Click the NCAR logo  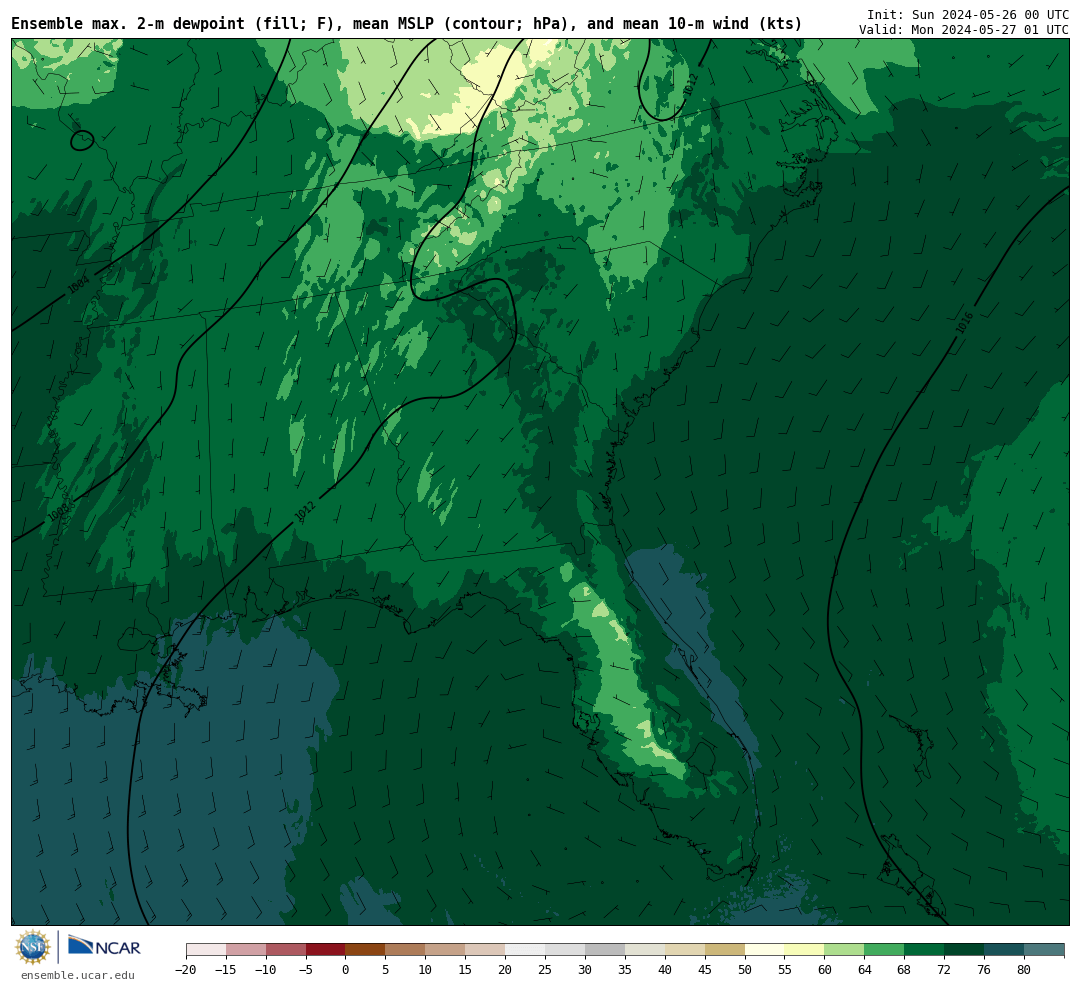coord(104,946)
